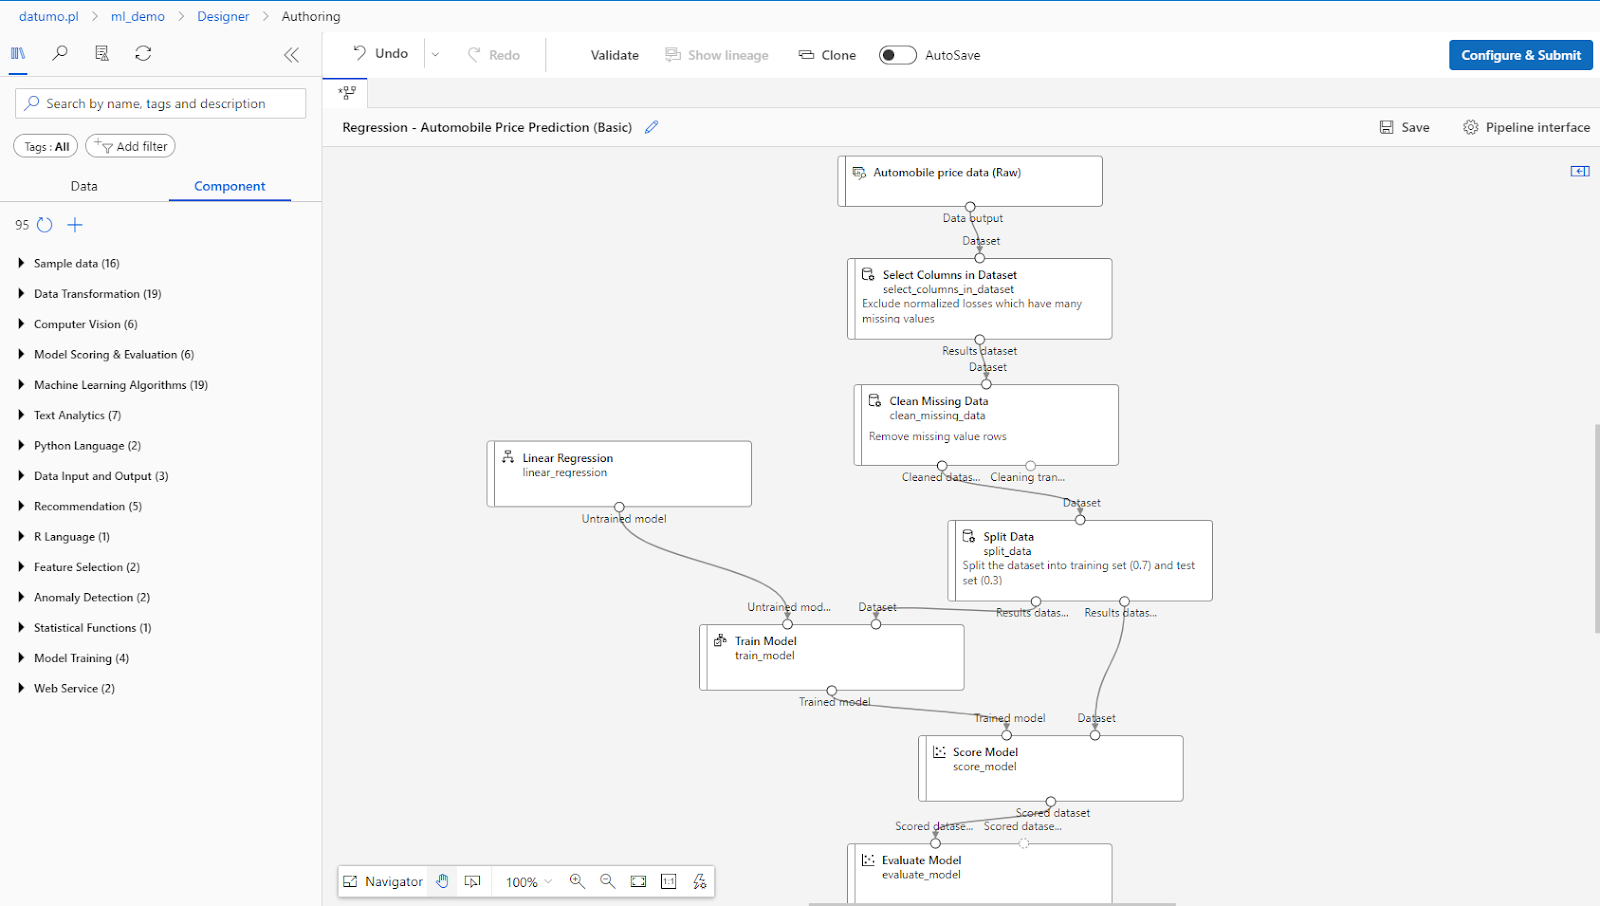Screen dimensions: 1600x906
Task: Click the Configure & Submit button
Action: (1520, 55)
